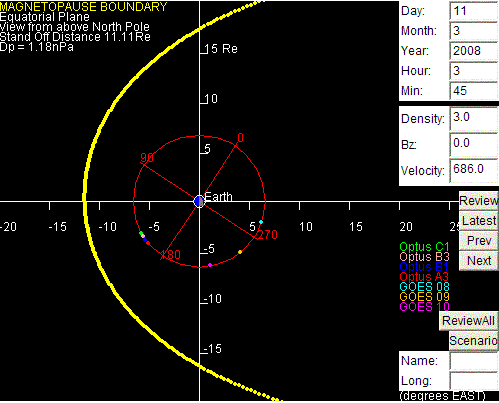Advance with the Next button
The width and height of the screenshot is (499, 403).
tap(479, 261)
